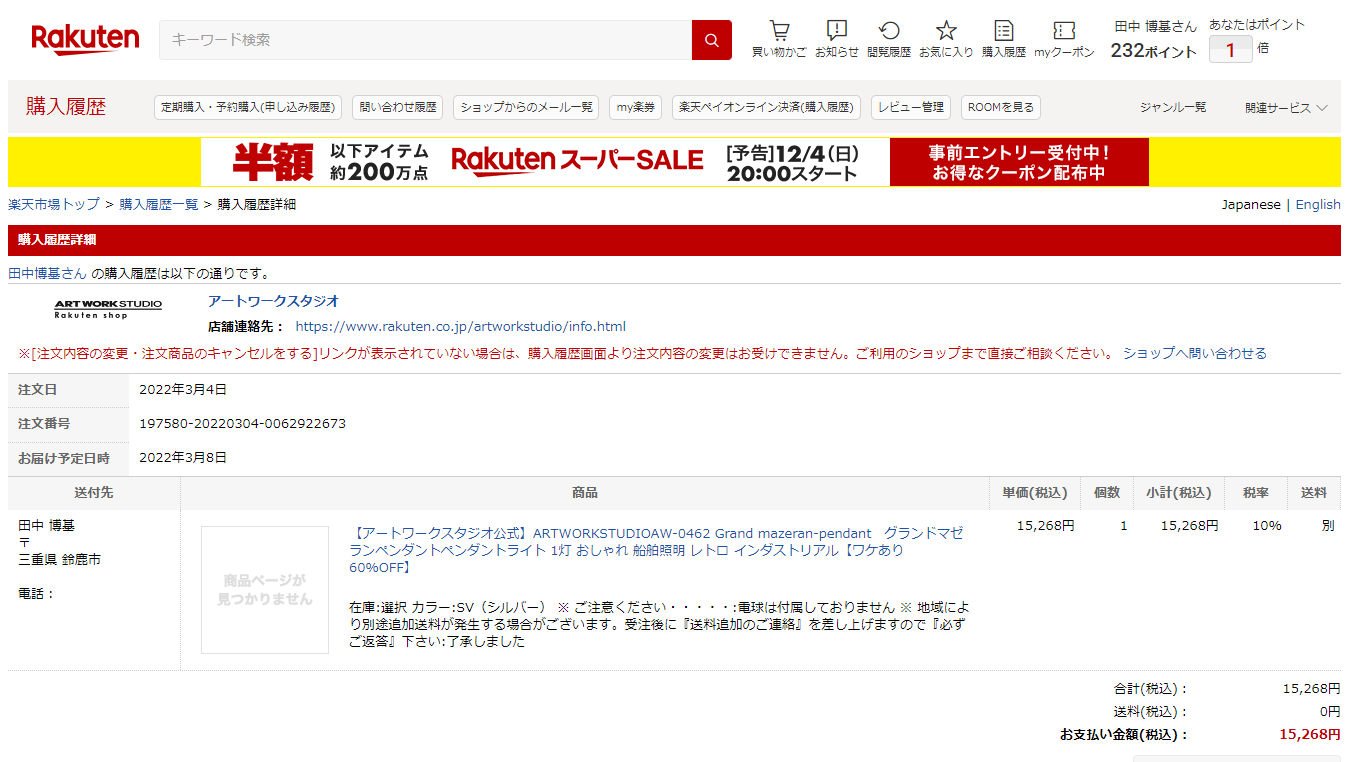Open ショップからのメール一覧
Screen dimensions: 1347x762
pos(526,107)
